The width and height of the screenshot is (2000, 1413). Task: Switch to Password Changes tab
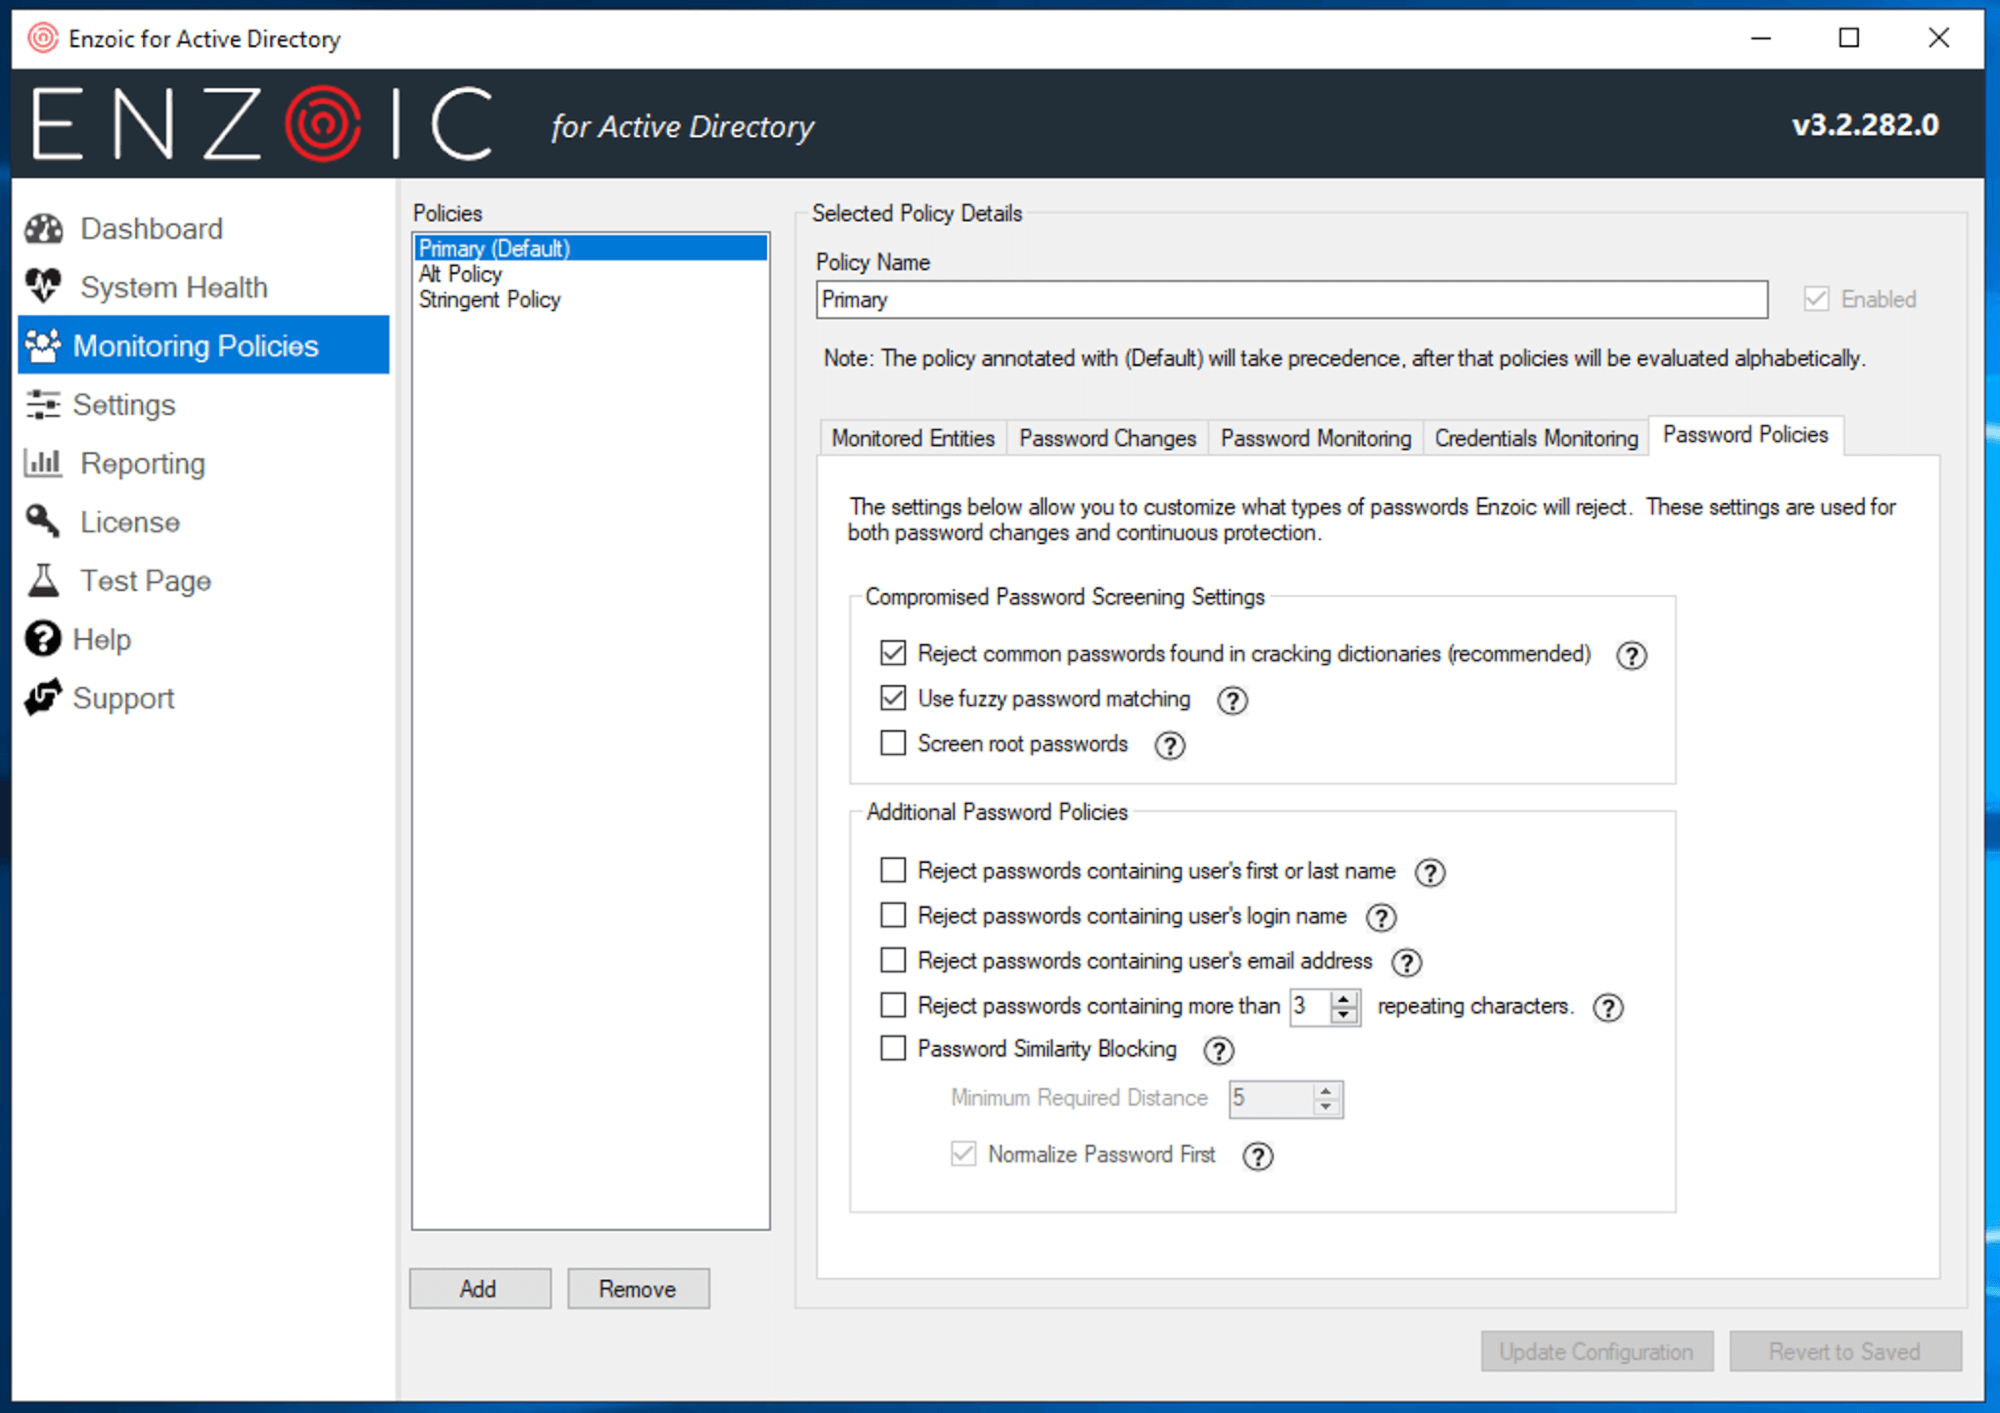[x=1107, y=438]
